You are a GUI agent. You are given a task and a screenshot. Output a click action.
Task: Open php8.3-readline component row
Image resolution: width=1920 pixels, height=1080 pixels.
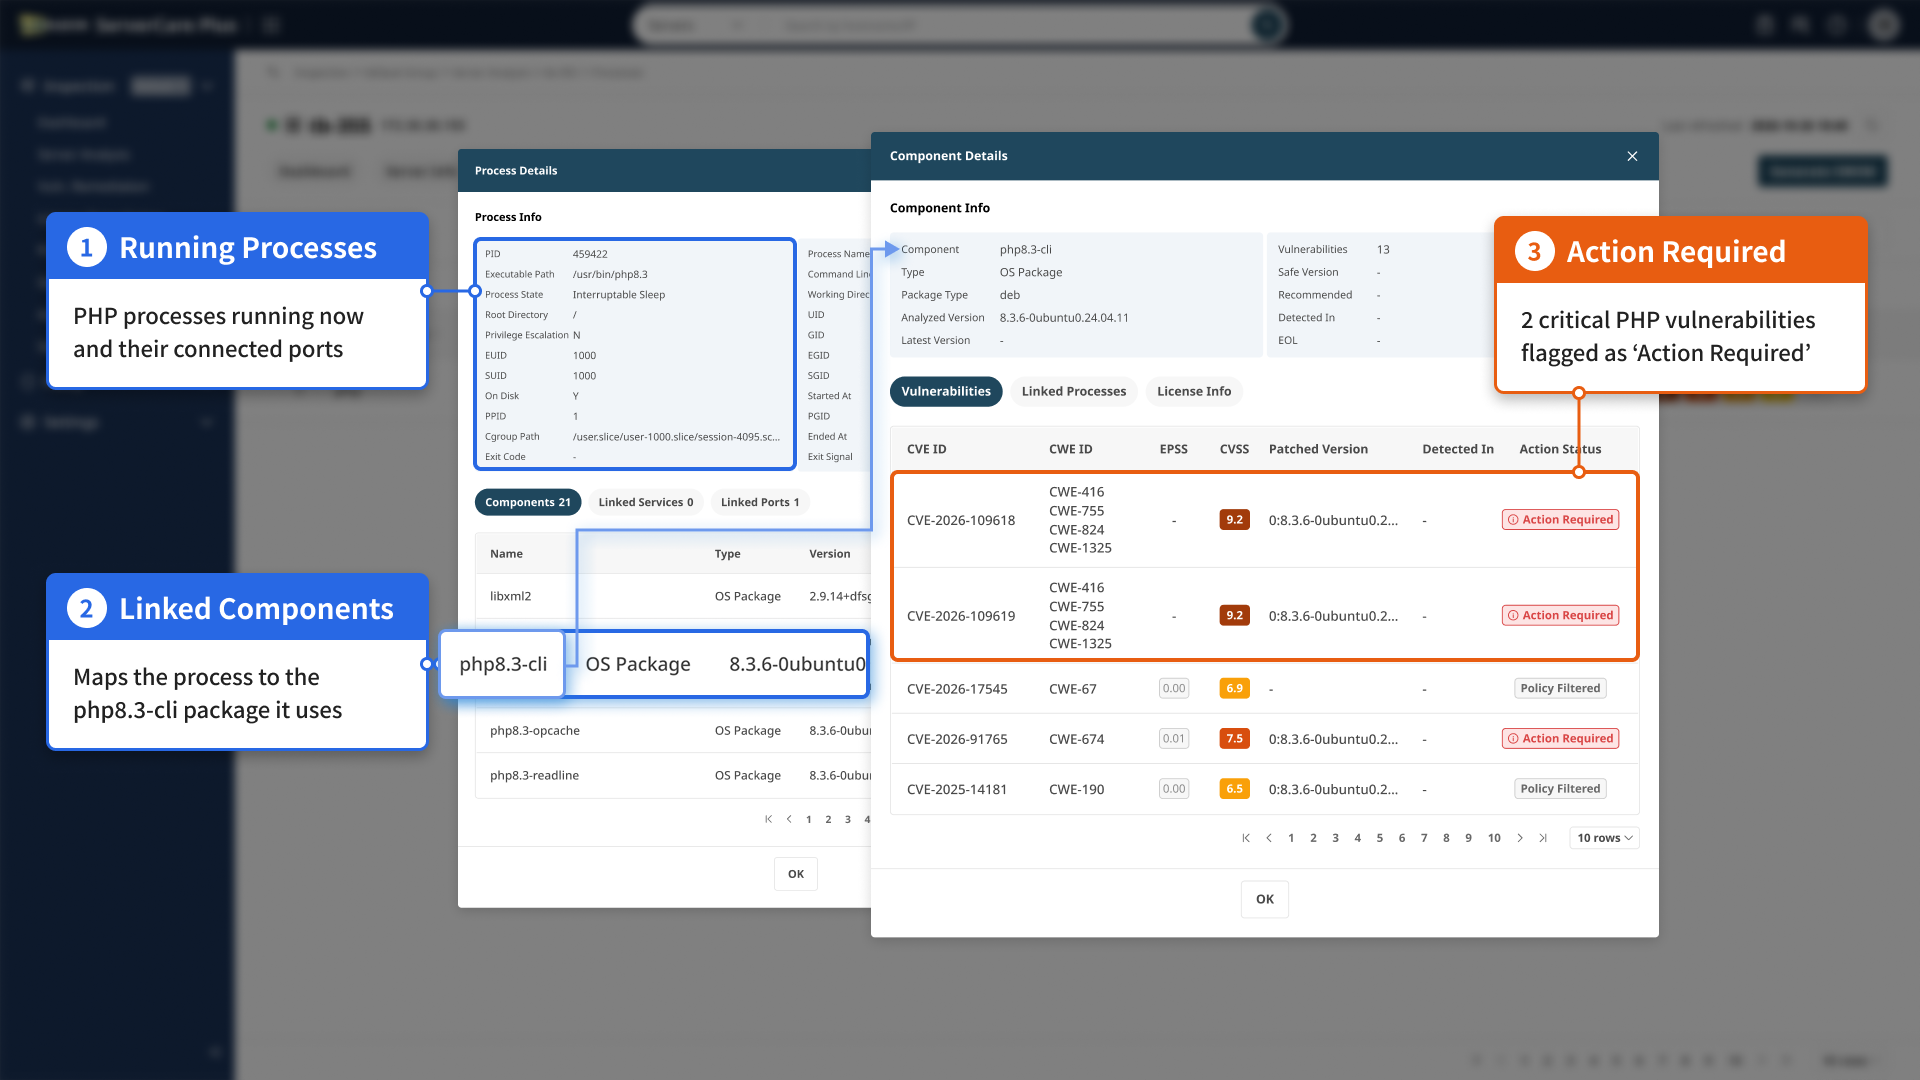673,776
